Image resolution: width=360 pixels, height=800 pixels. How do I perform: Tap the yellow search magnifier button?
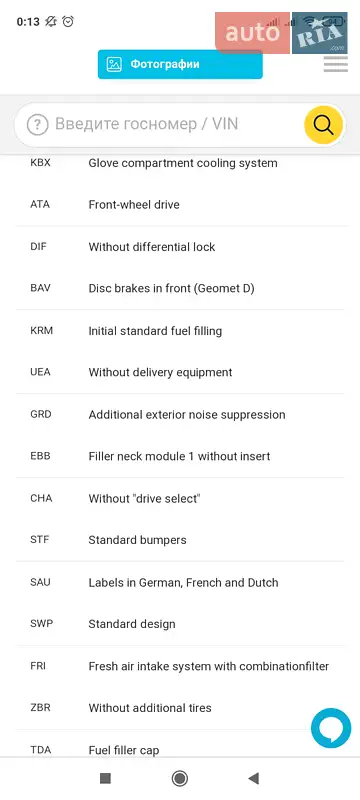[x=323, y=124]
